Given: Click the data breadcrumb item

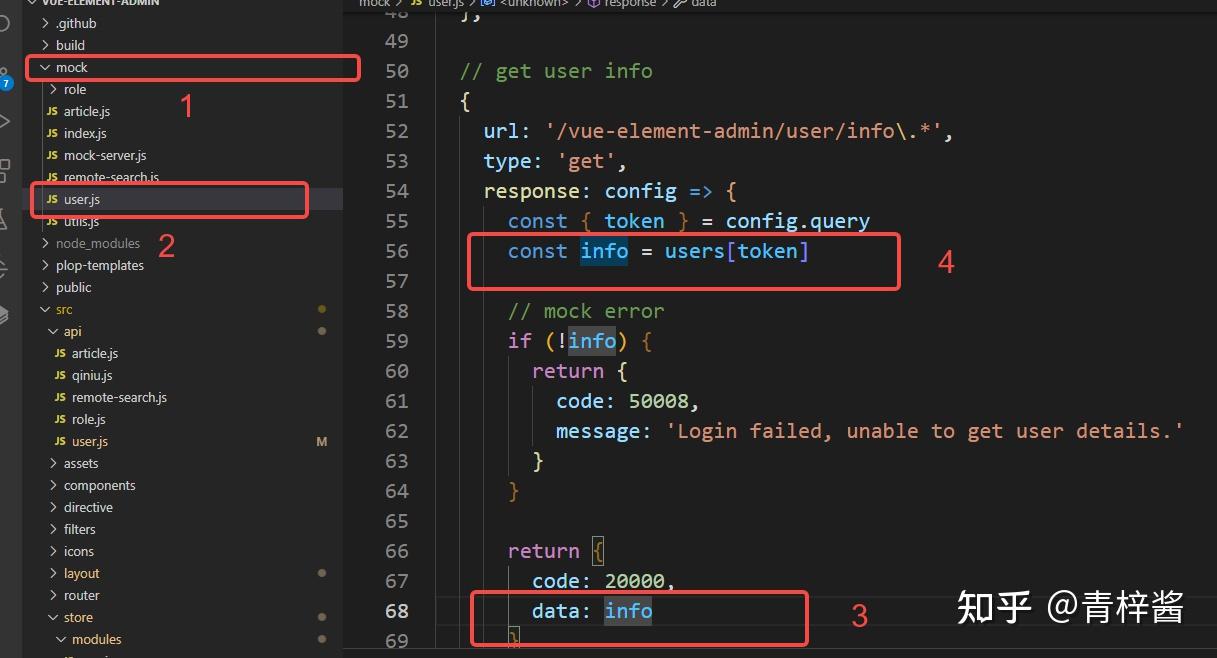Looking at the screenshot, I should click(x=704, y=4).
